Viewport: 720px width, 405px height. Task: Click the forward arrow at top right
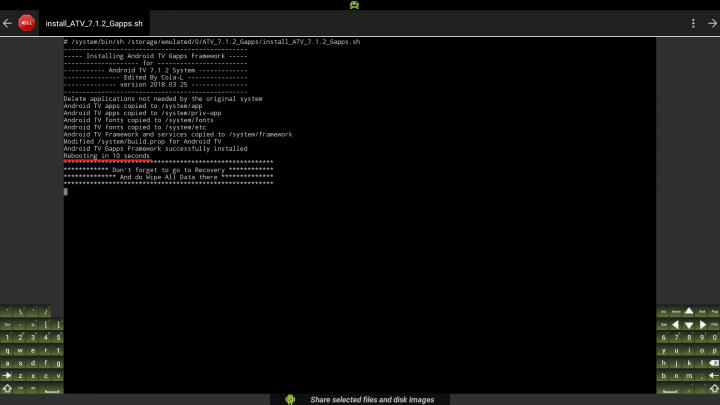point(712,23)
